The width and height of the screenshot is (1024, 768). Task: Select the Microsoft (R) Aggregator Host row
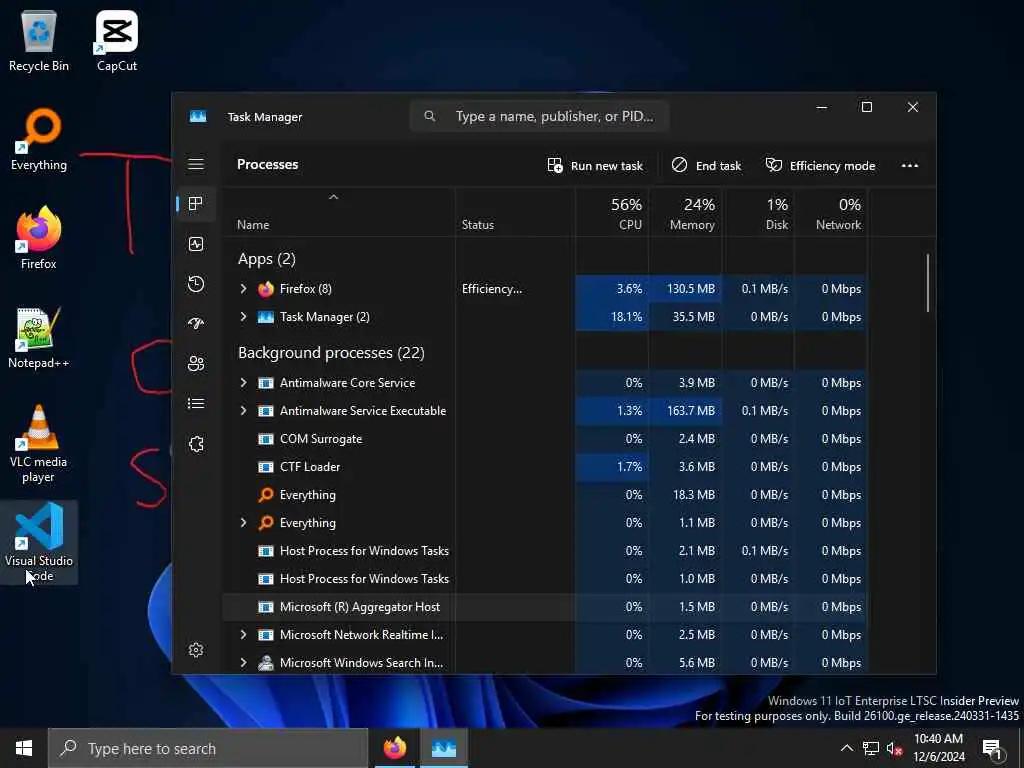(545, 607)
